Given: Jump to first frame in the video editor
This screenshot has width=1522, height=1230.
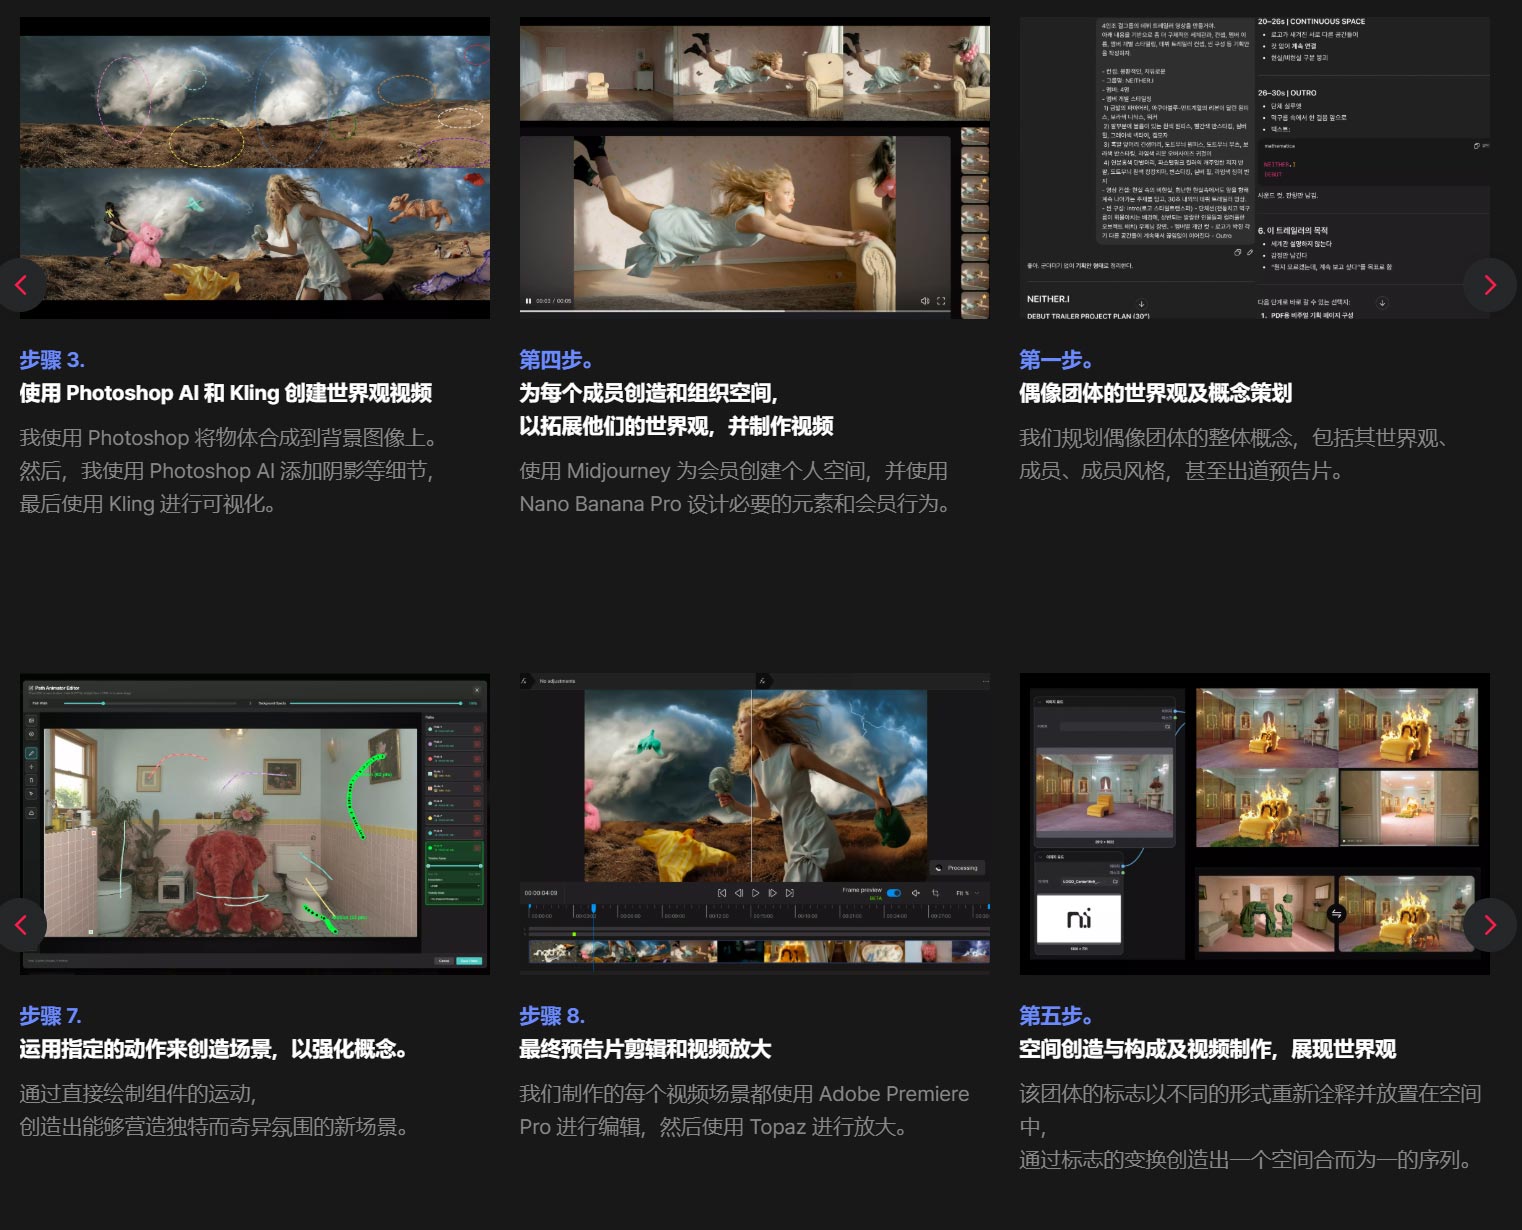Looking at the screenshot, I should [x=721, y=893].
